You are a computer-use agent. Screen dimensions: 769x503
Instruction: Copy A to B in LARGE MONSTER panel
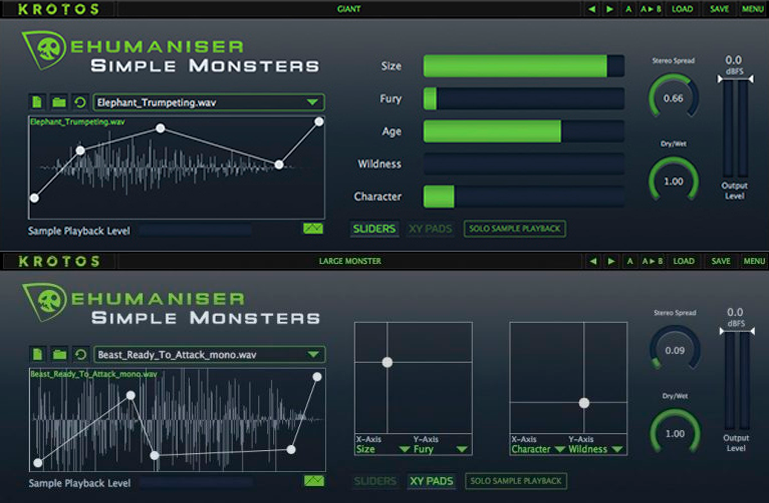click(652, 261)
